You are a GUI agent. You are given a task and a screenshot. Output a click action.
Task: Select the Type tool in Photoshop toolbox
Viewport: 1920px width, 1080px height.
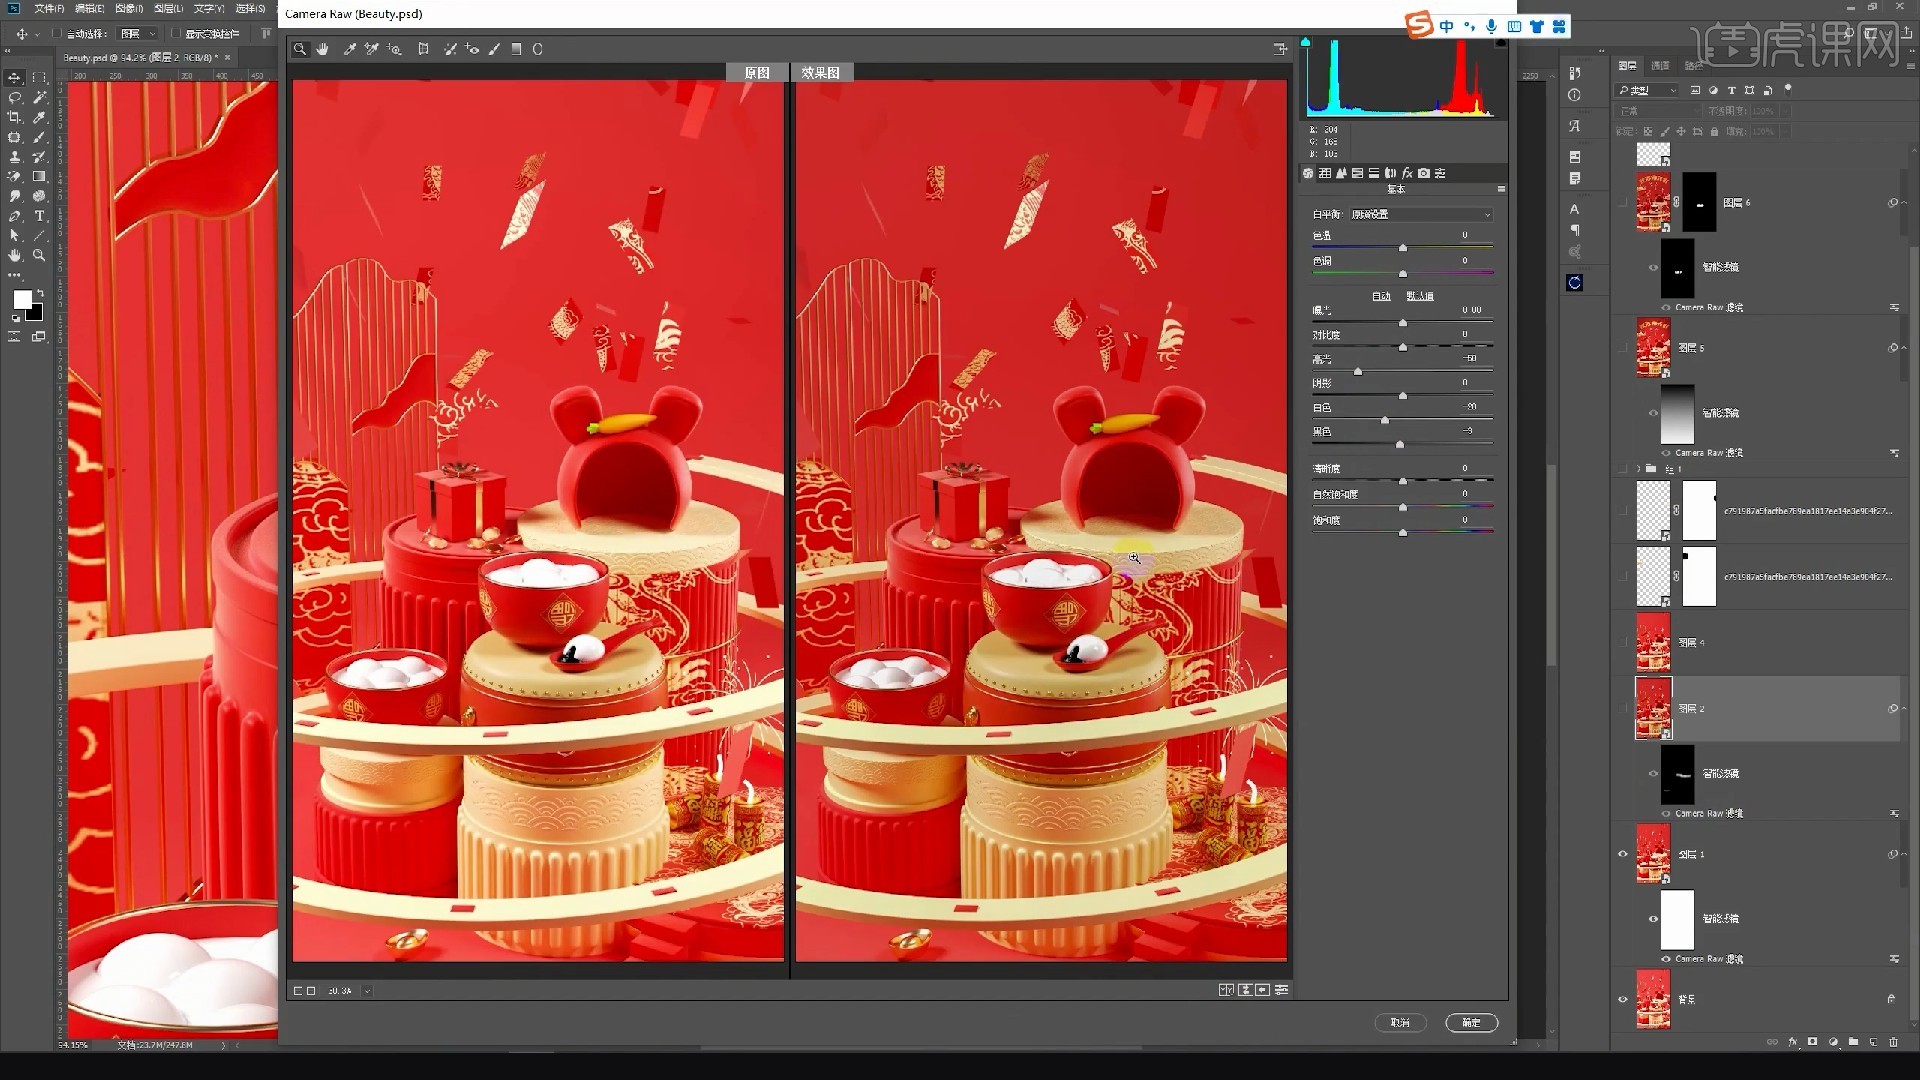[x=40, y=216]
